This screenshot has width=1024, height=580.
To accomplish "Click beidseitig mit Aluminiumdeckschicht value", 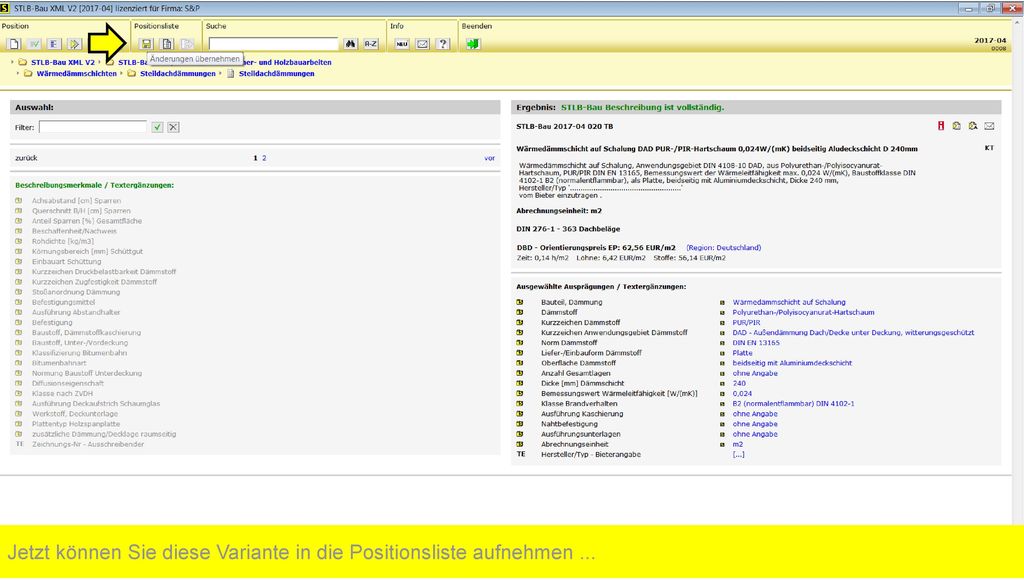I will pyautogui.click(x=792, y=363).
